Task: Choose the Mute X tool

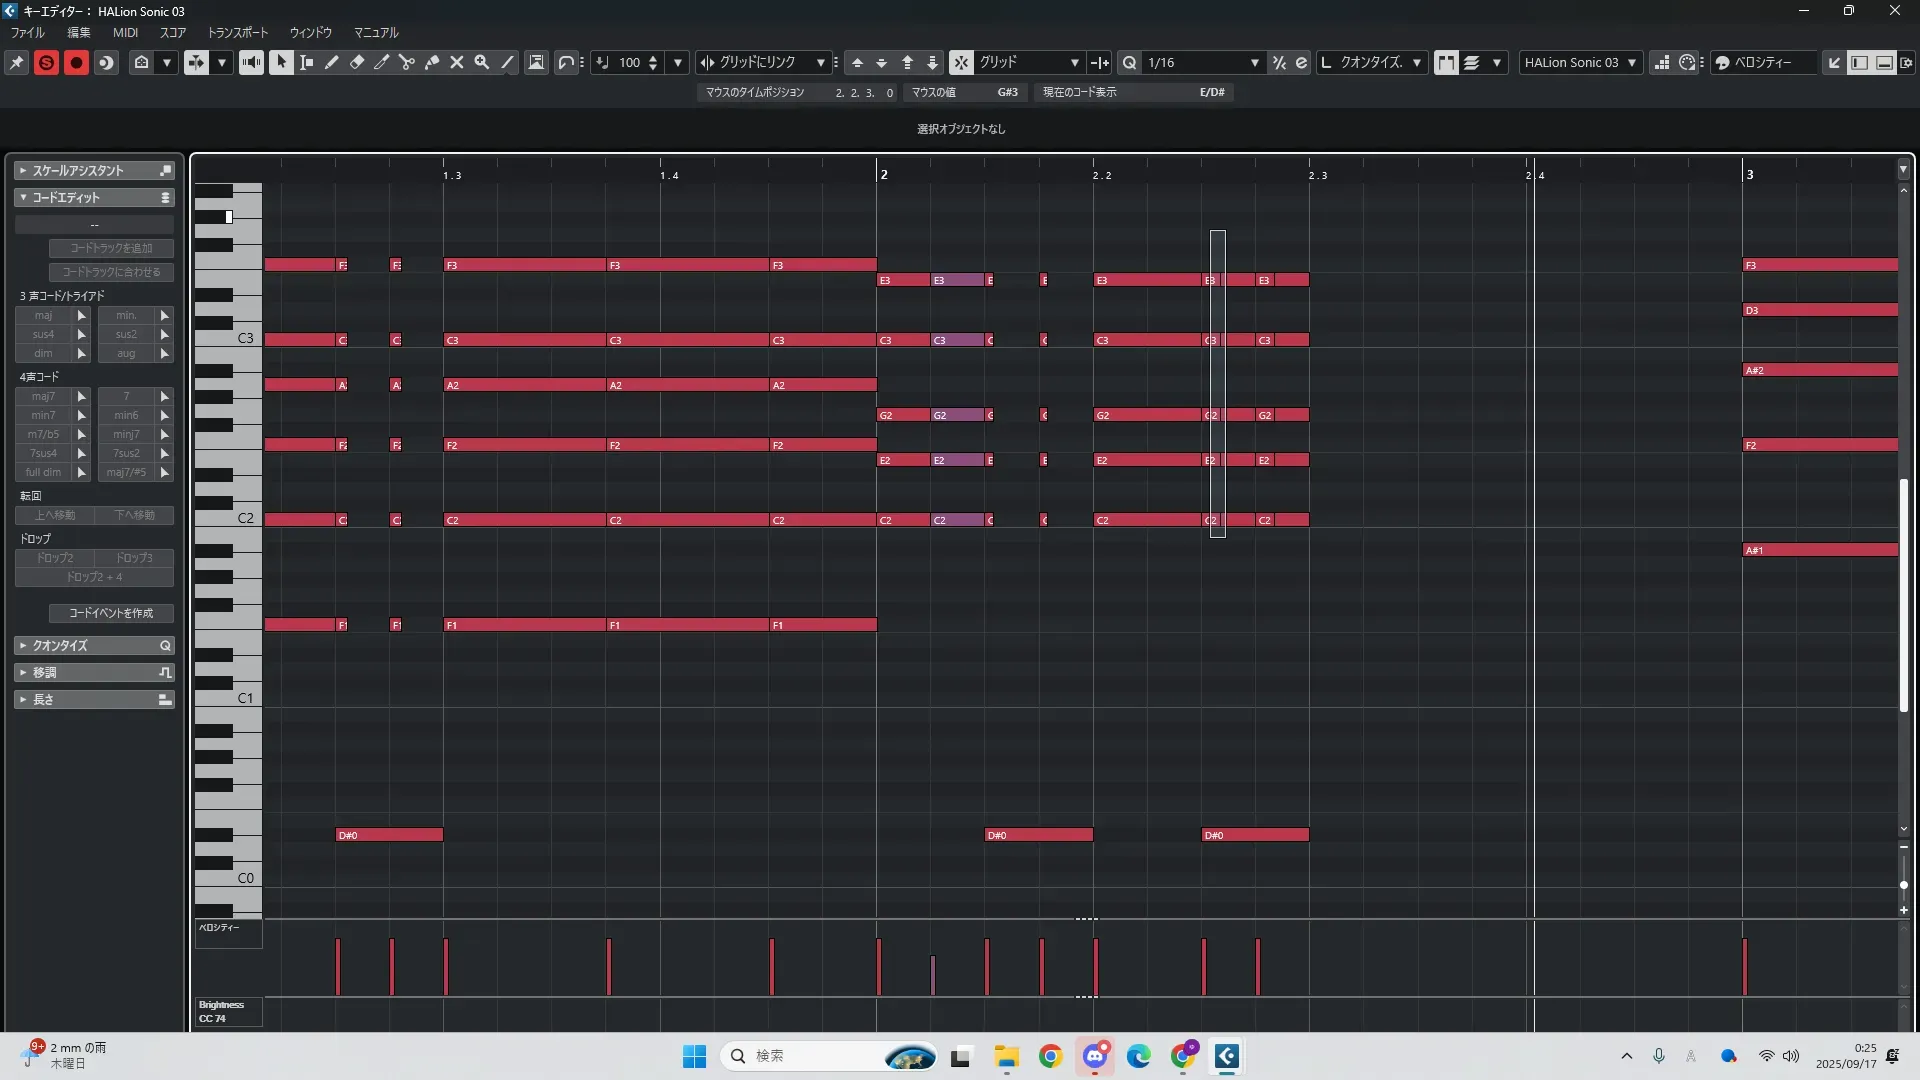Action: [x=456, y=62]
